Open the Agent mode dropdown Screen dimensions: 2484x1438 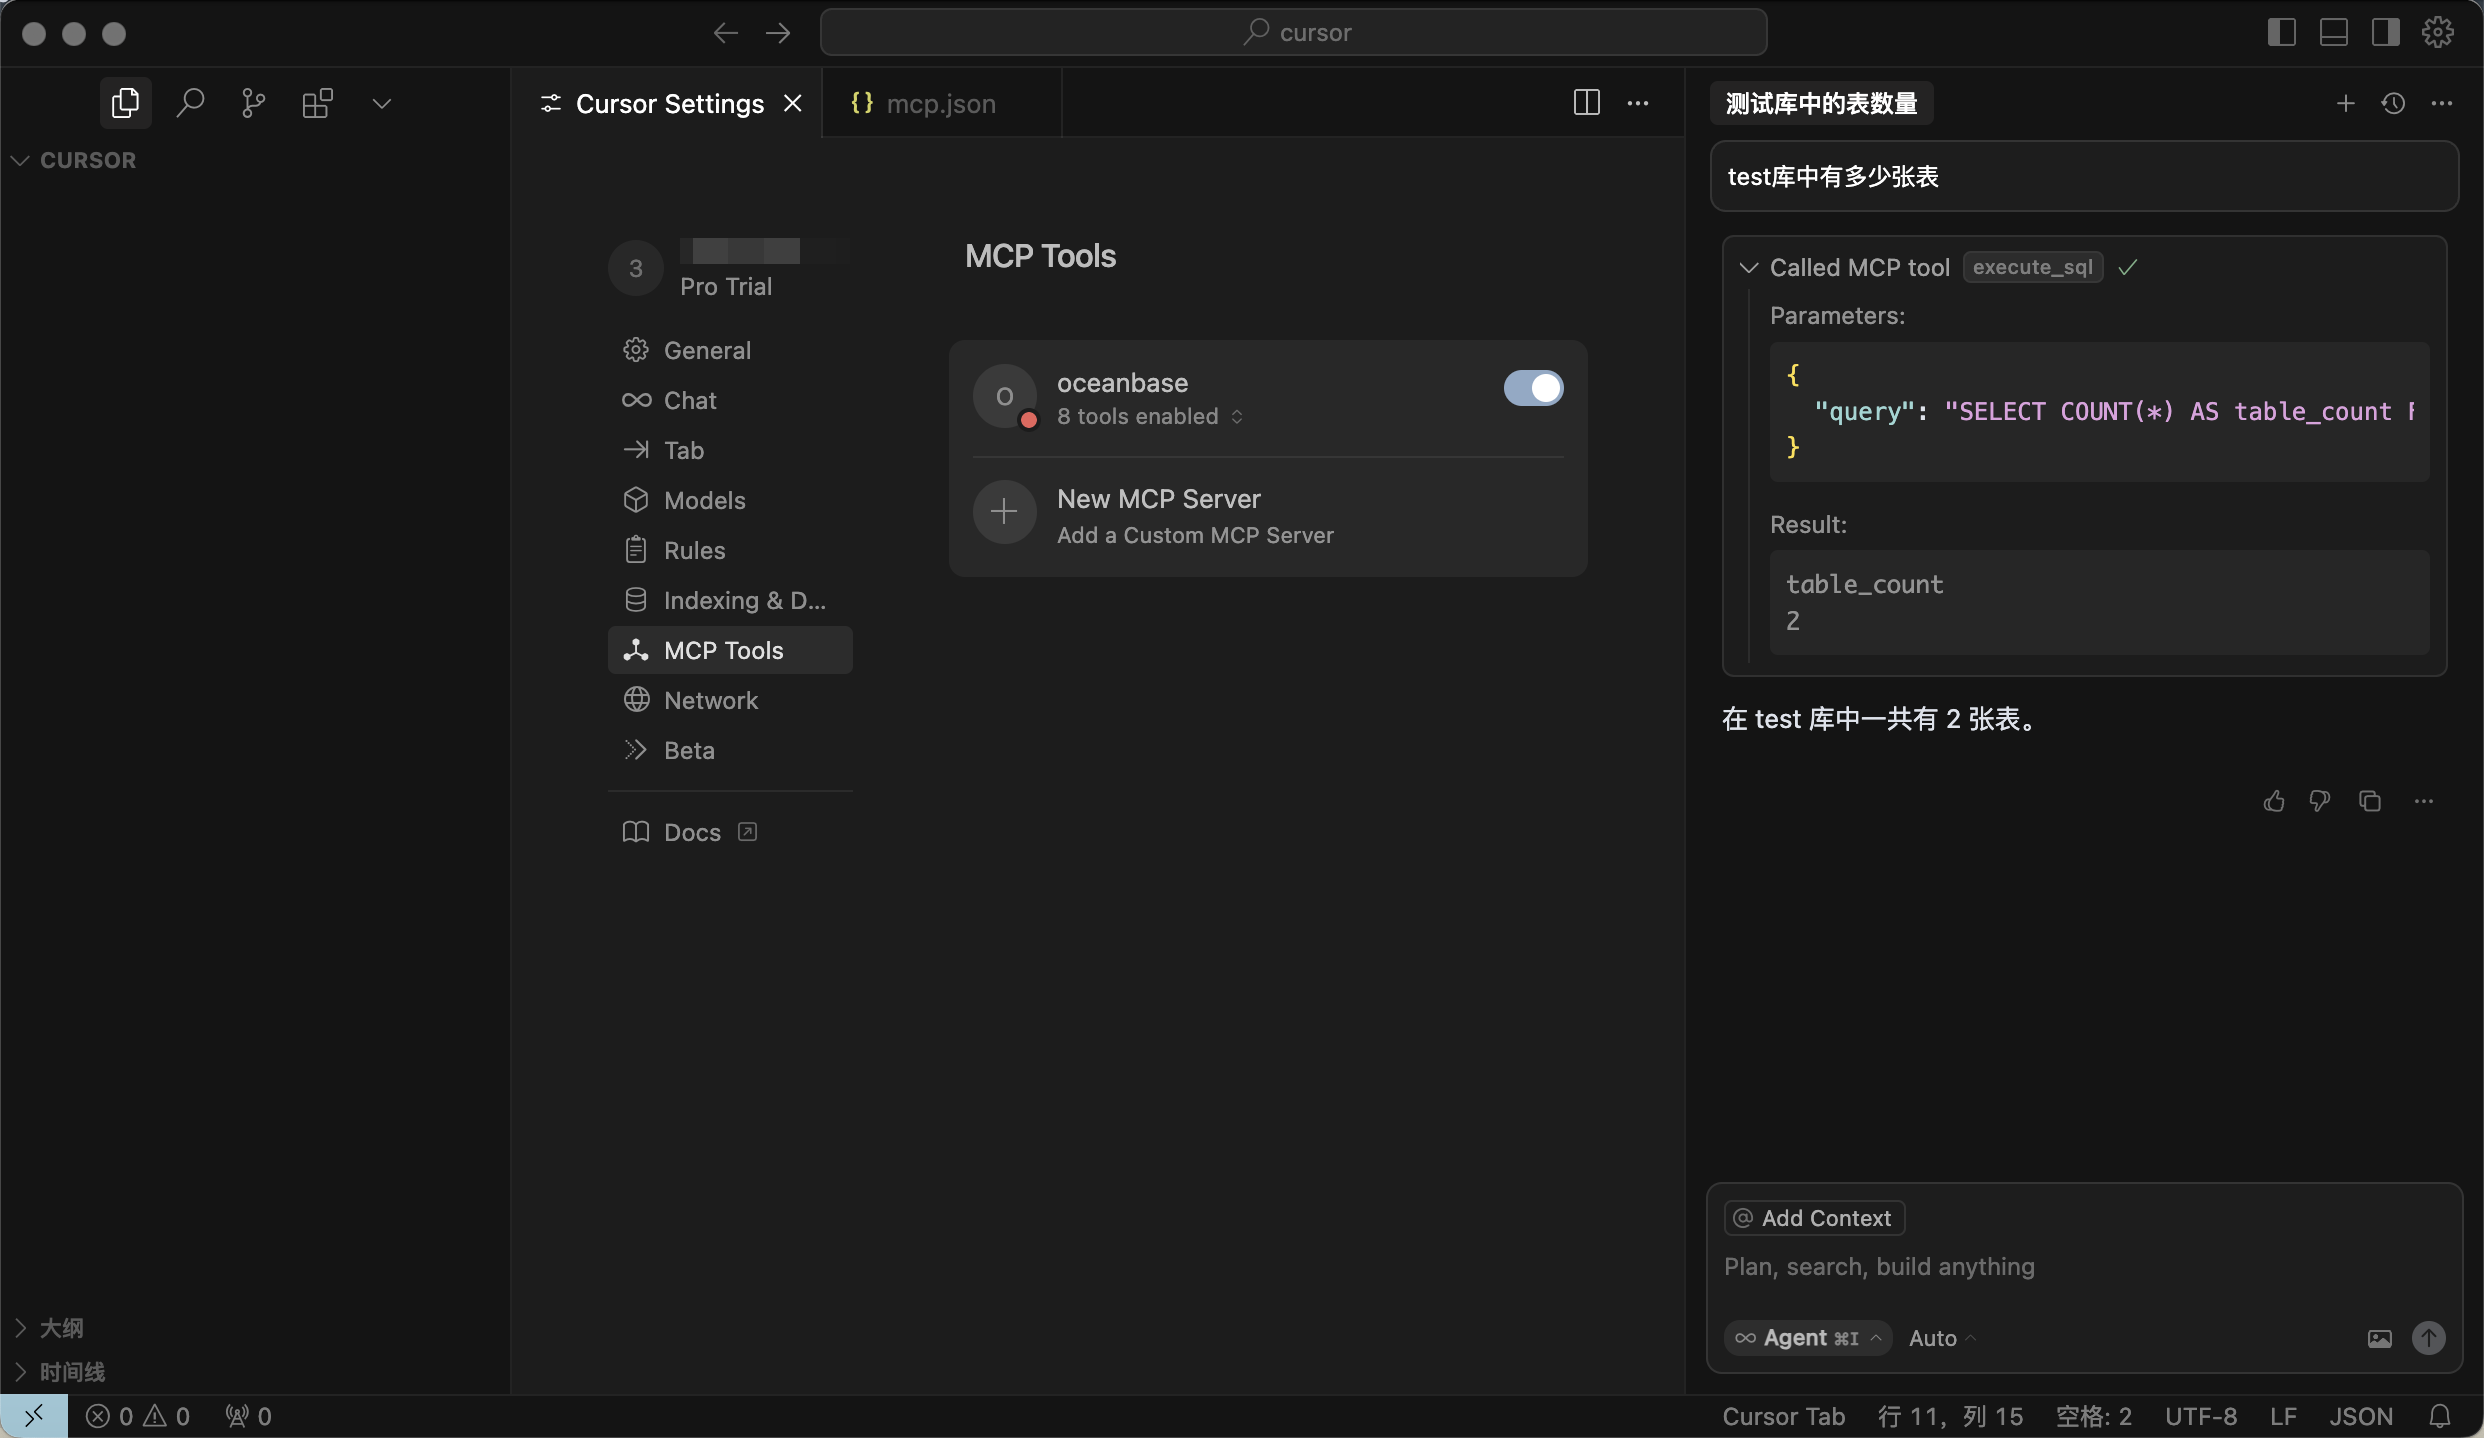(1808, 1338)
